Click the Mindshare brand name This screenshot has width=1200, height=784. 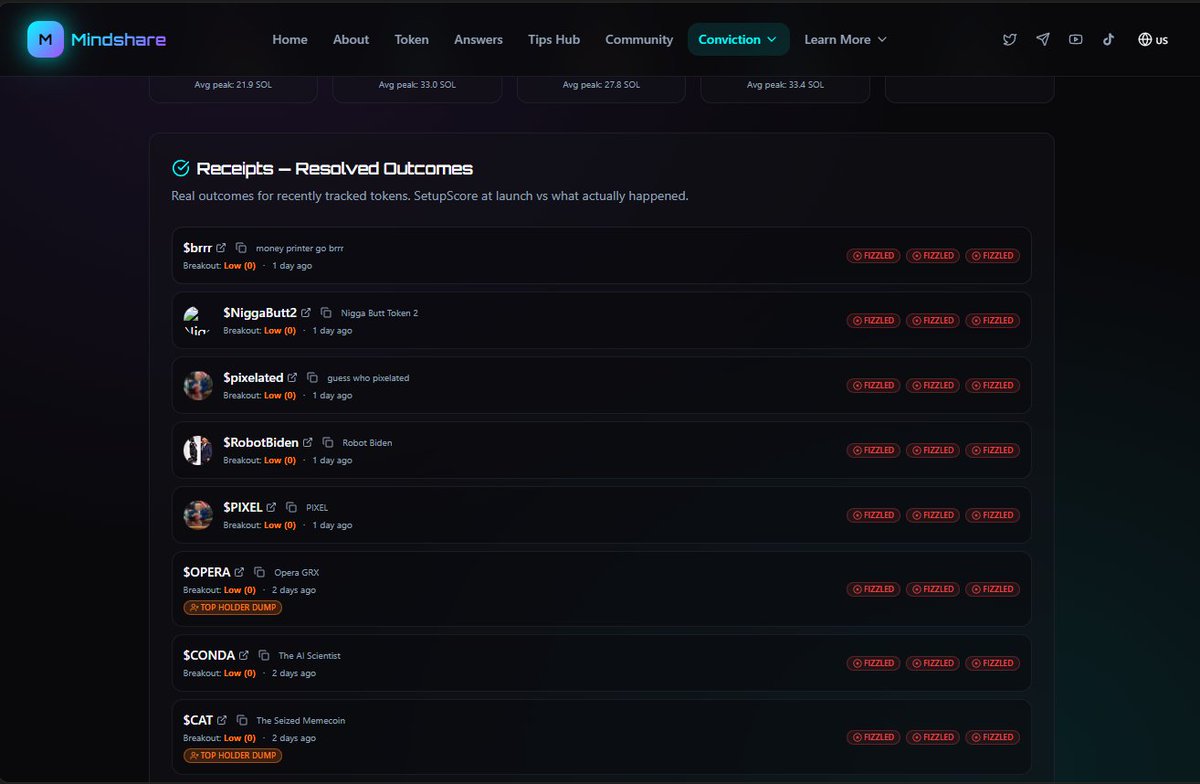pyautogui.click(x=119, y=40)
